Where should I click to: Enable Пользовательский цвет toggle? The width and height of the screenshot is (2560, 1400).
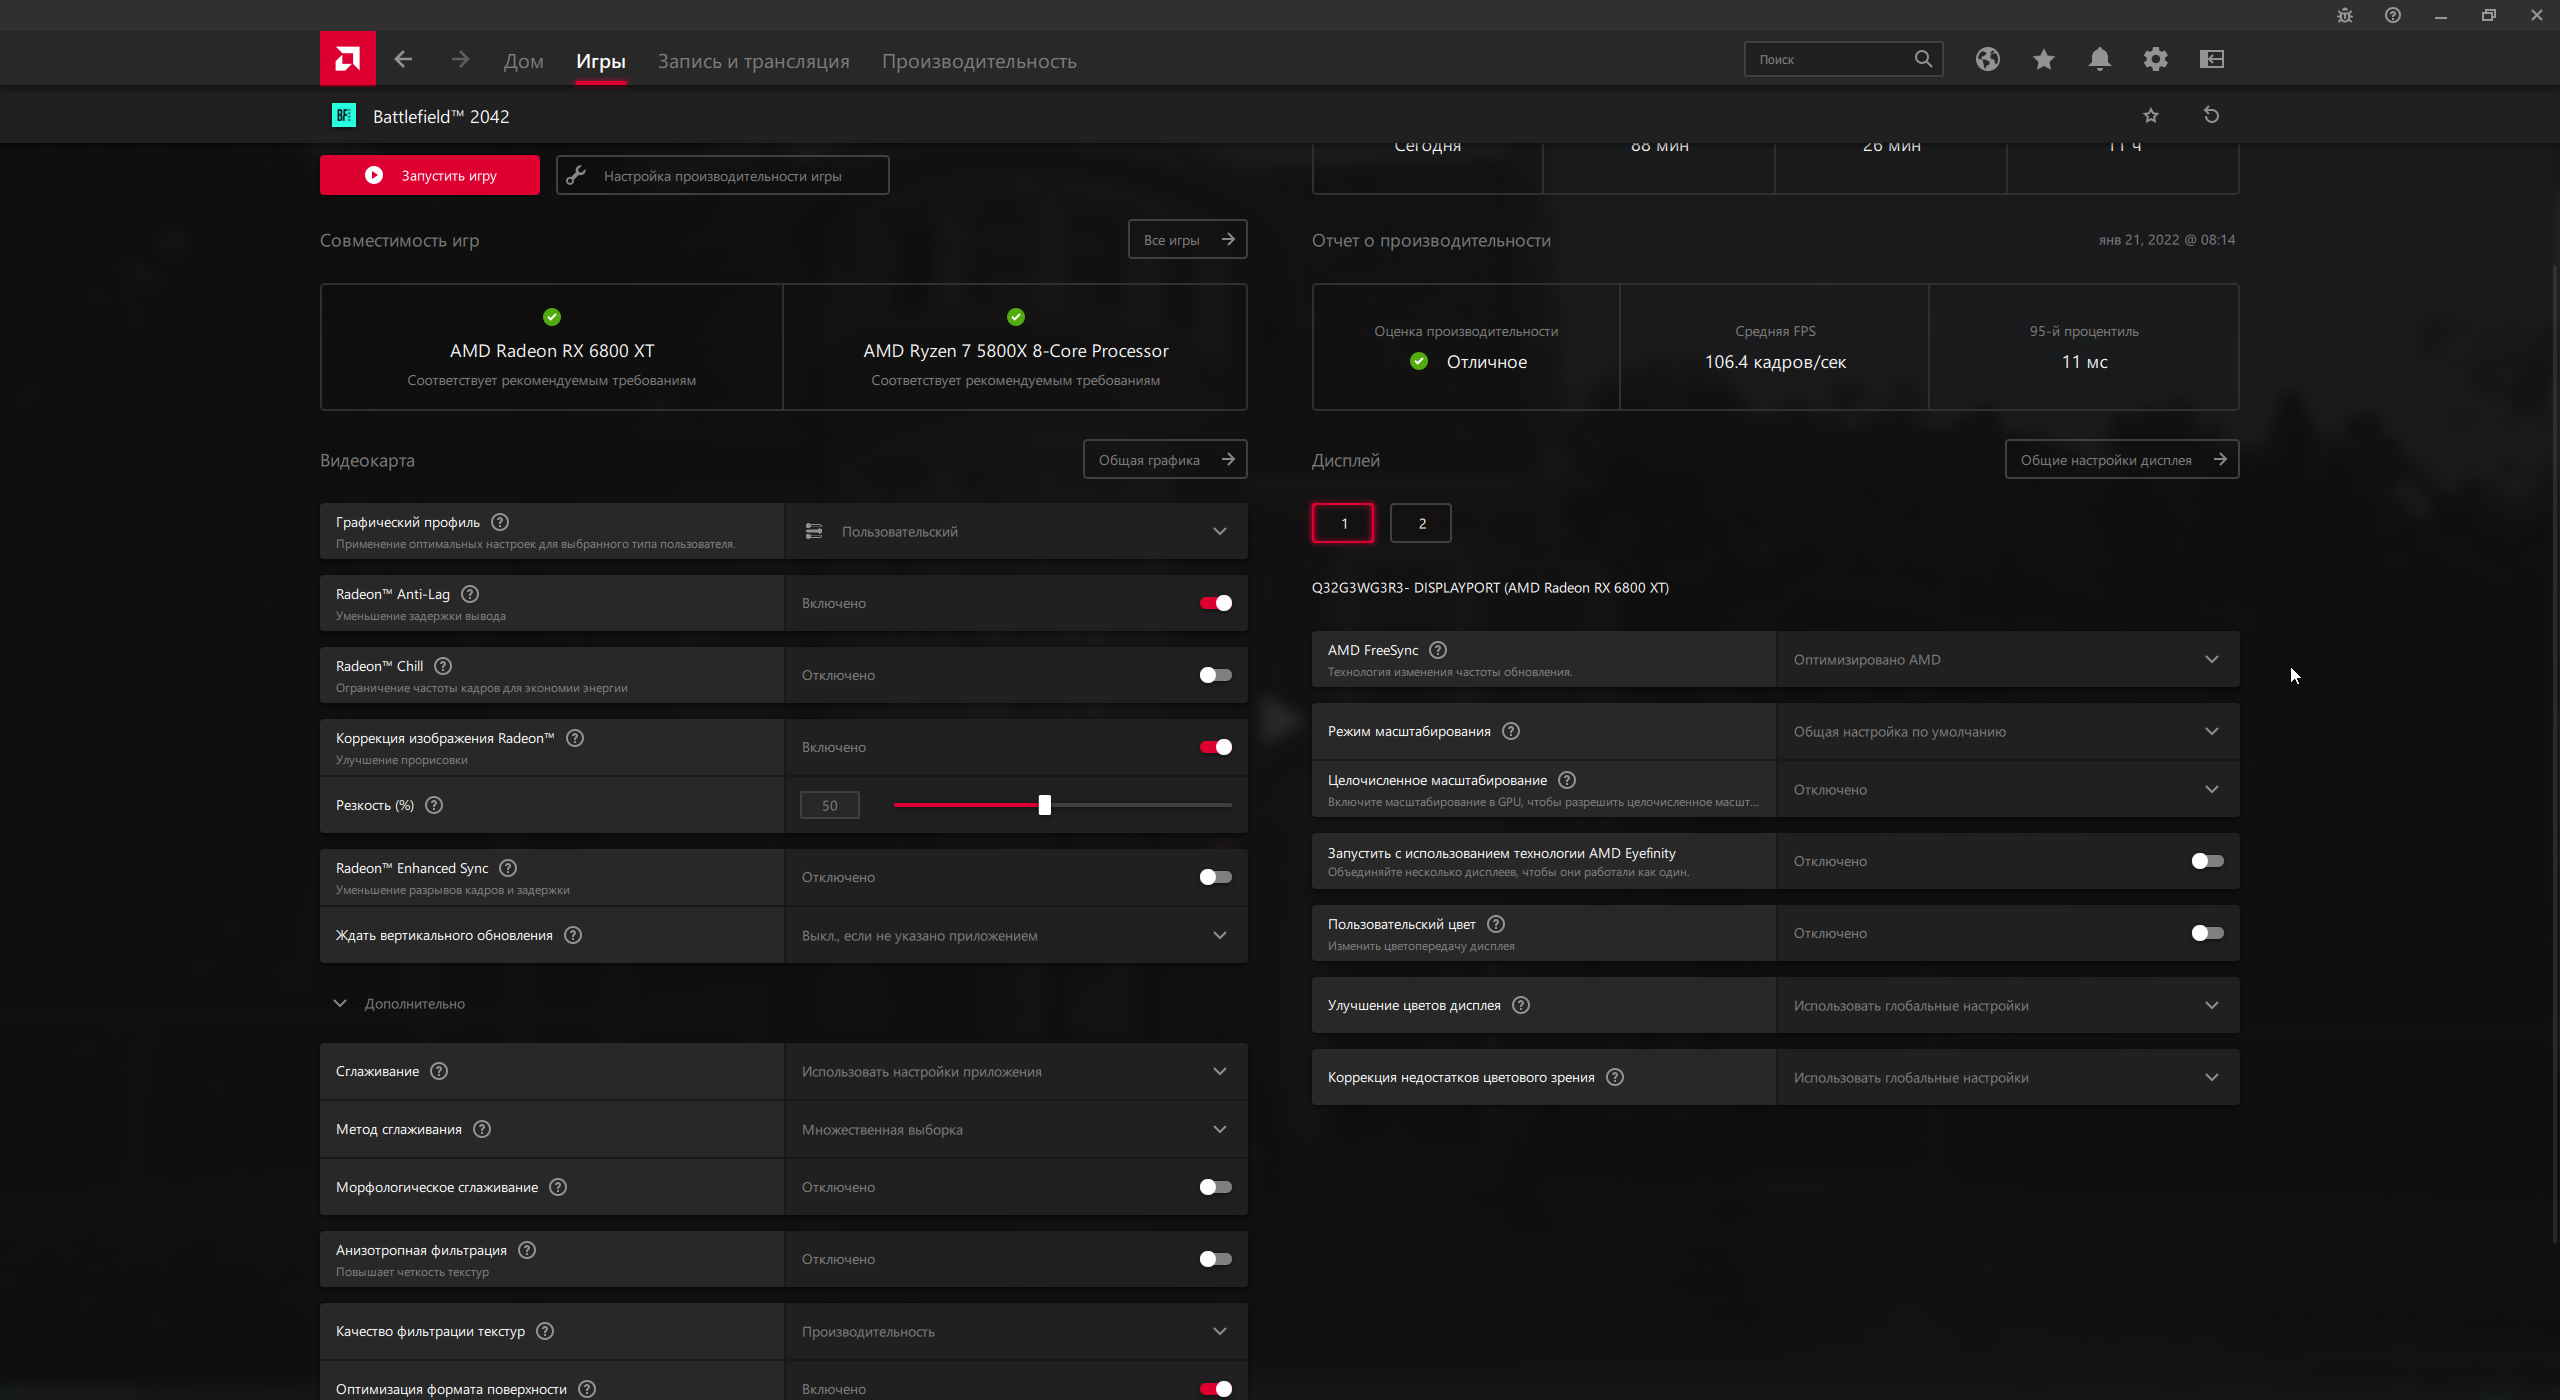(x=2207, y=933)
